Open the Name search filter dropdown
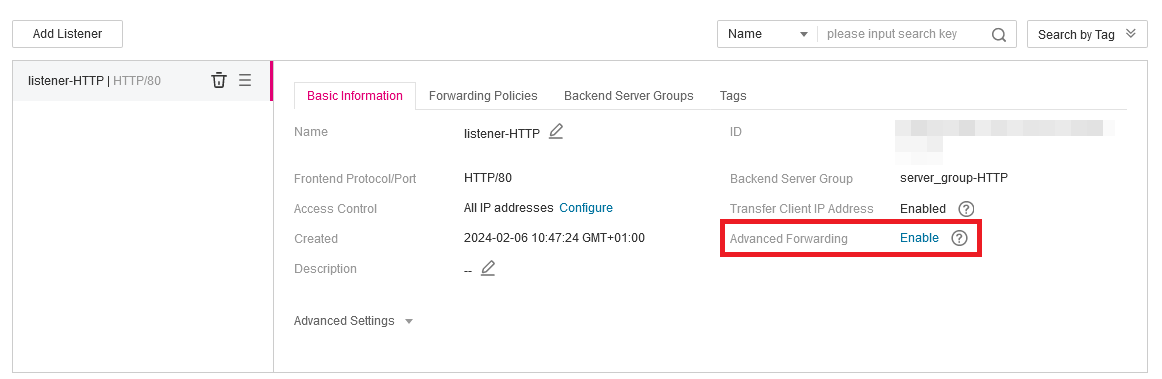Viewport: 1162px width, 379px height. coord(767,34)
